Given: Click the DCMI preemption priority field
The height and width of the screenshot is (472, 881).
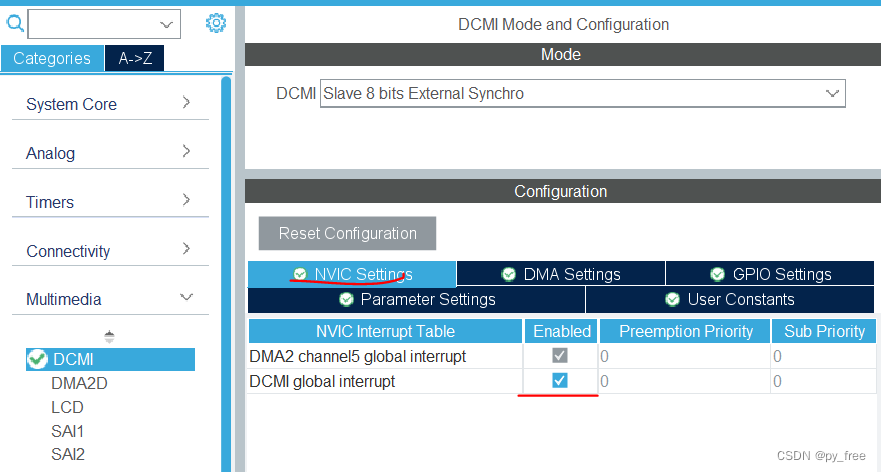Looking at the screenshot, I should coord(683,381).
